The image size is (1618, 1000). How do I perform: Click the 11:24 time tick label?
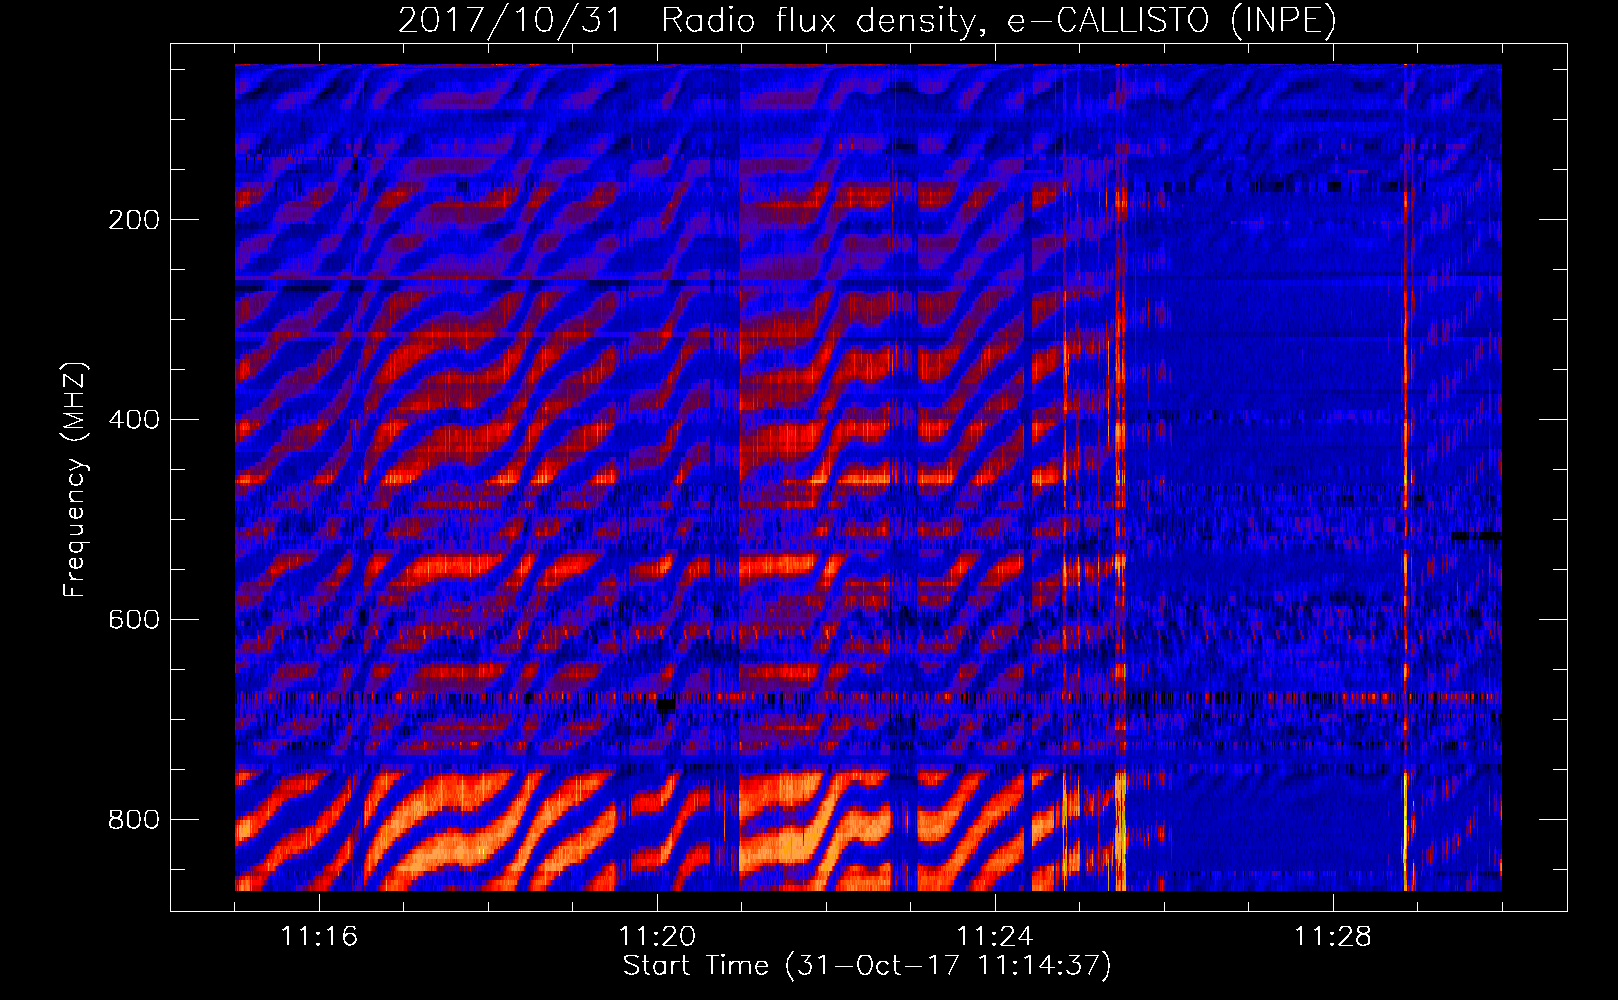coord(995,937)
